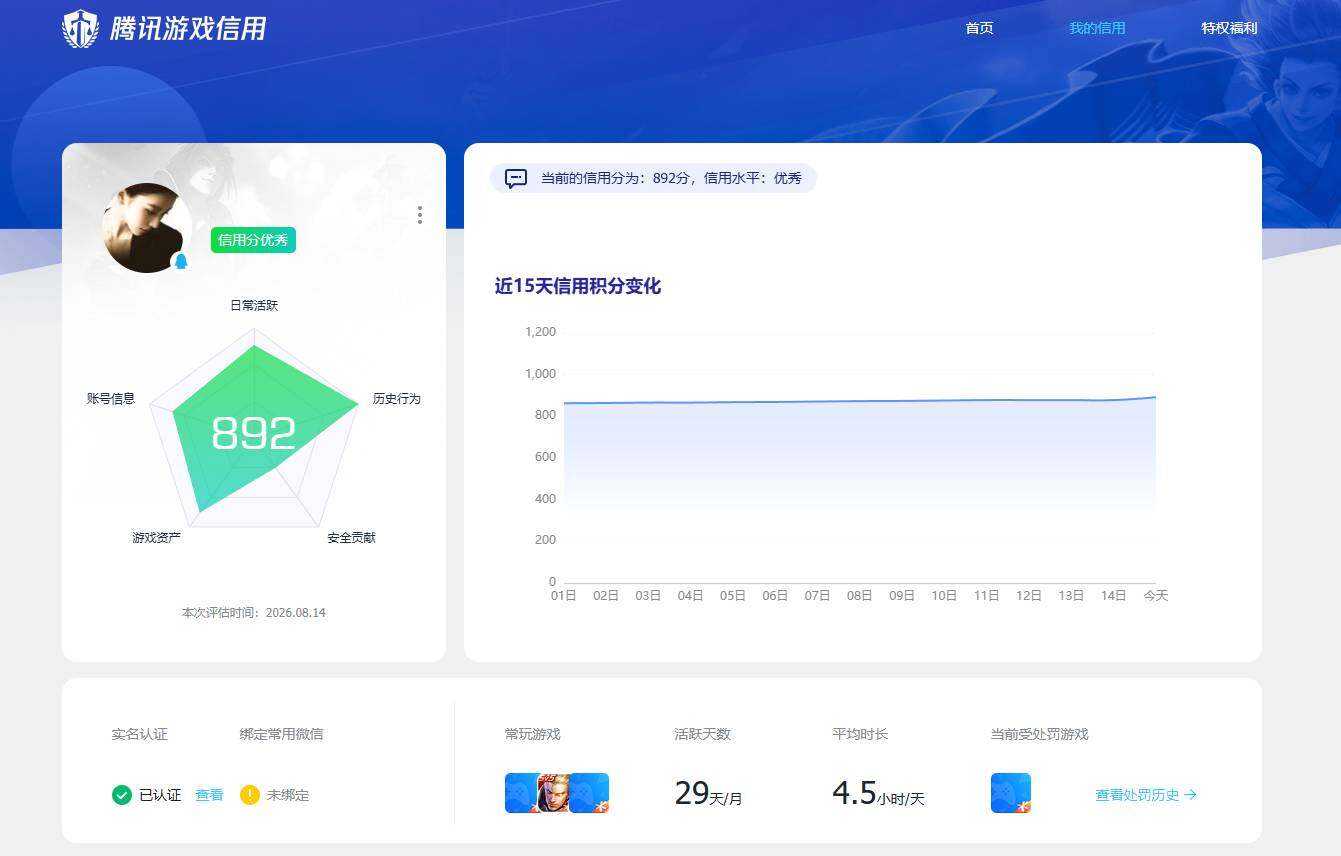1341x856 pixels.
Task: Open the three-dot menu on the profile card
Action: coord(420,215)
